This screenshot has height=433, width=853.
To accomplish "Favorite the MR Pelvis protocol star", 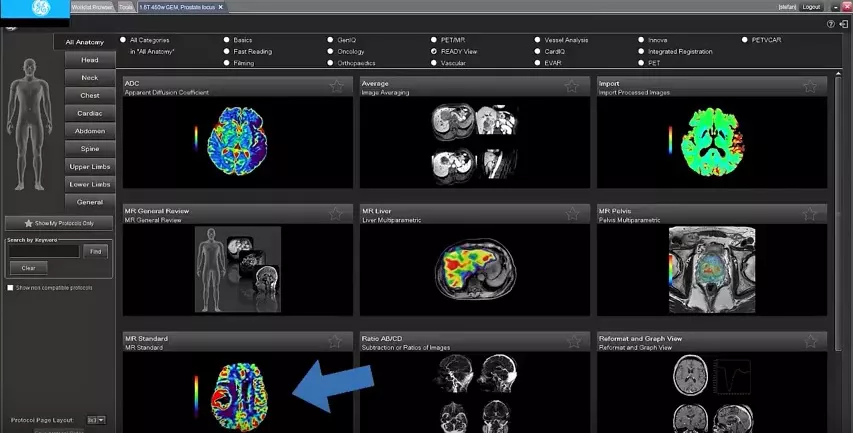I will pyautogui.click(x=809, y=214).
